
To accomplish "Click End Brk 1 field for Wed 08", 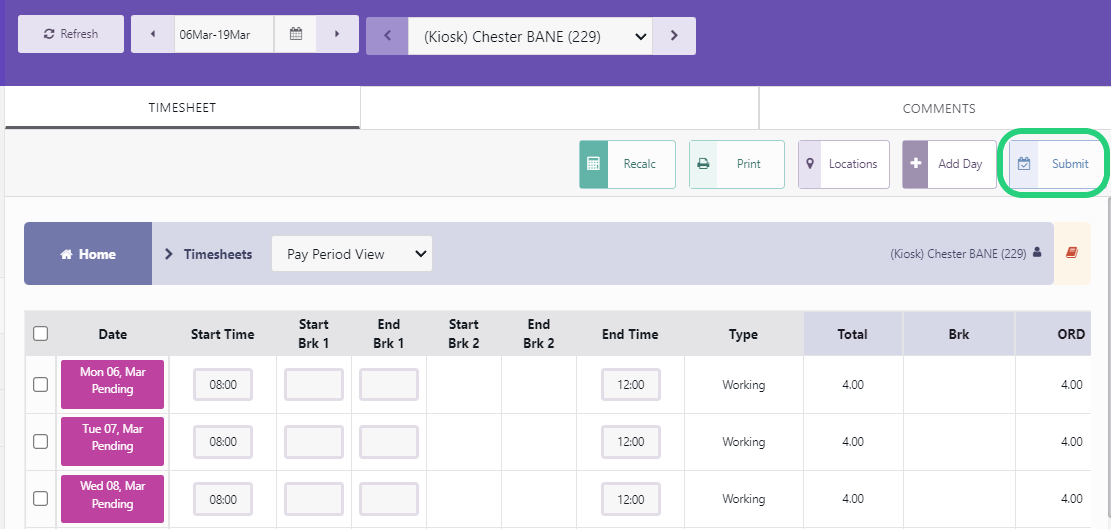I will [388, 499].
